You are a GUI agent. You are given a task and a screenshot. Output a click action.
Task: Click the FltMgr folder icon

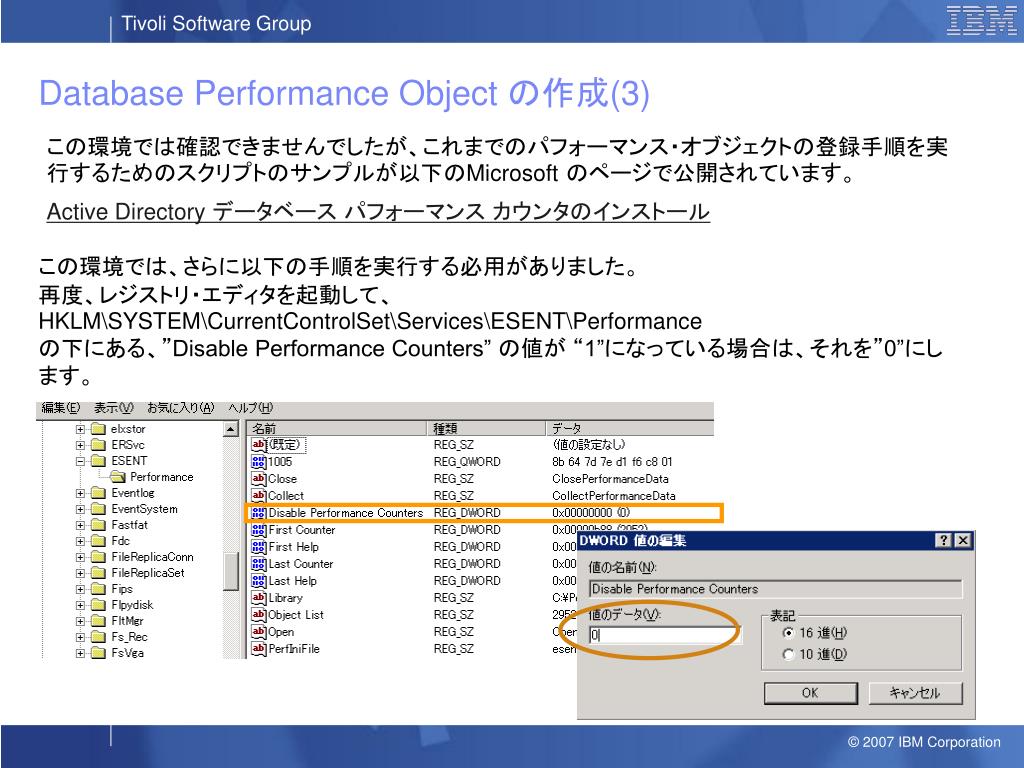(x=99, y=621)
